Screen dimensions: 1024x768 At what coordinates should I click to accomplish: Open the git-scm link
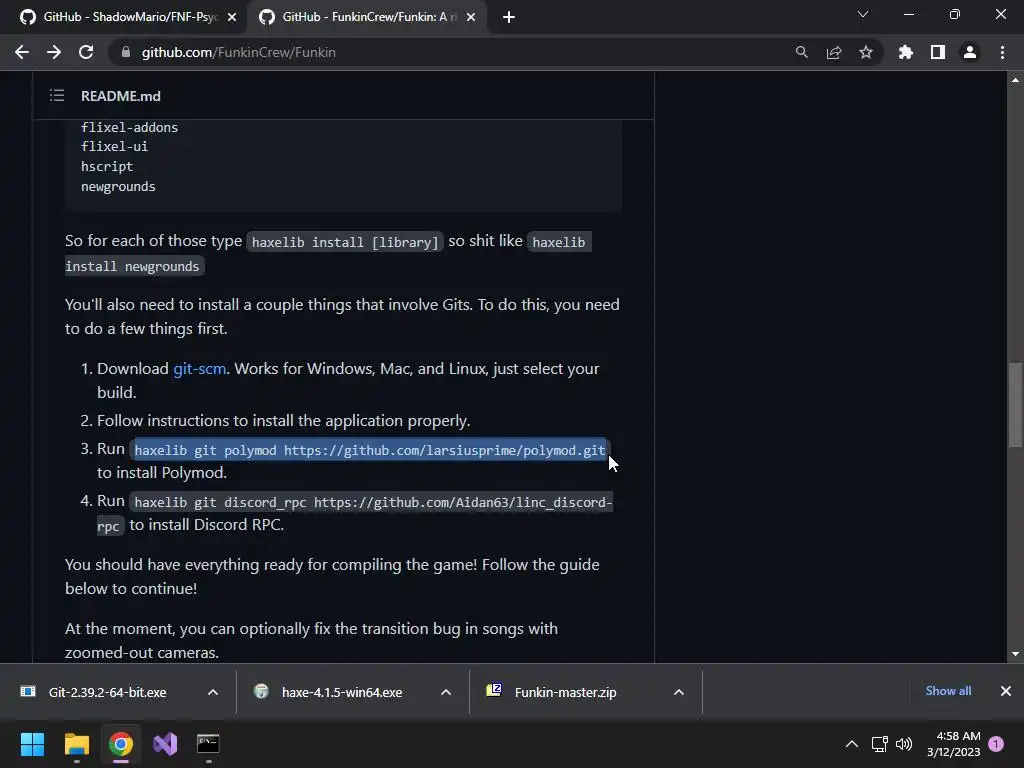(x=199, y=368)
